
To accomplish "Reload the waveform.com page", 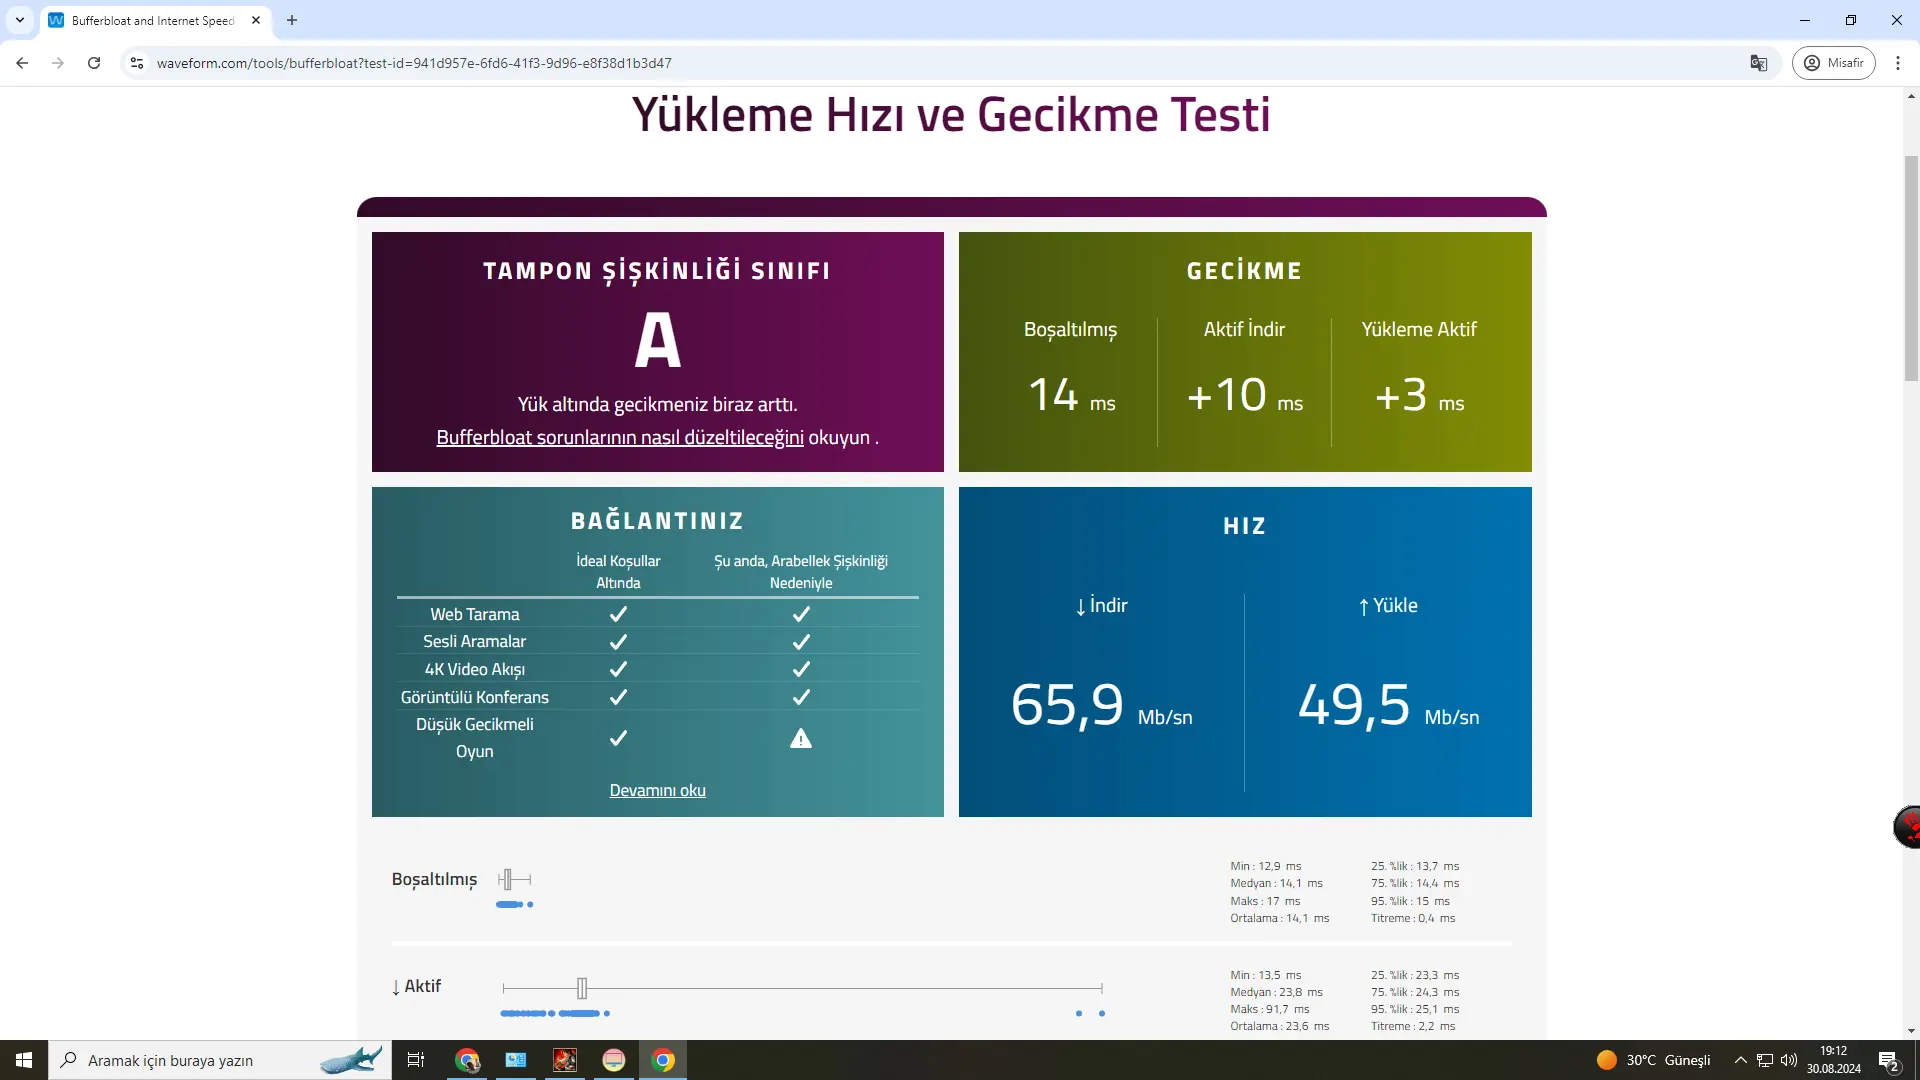I will (x=94, y=63).
